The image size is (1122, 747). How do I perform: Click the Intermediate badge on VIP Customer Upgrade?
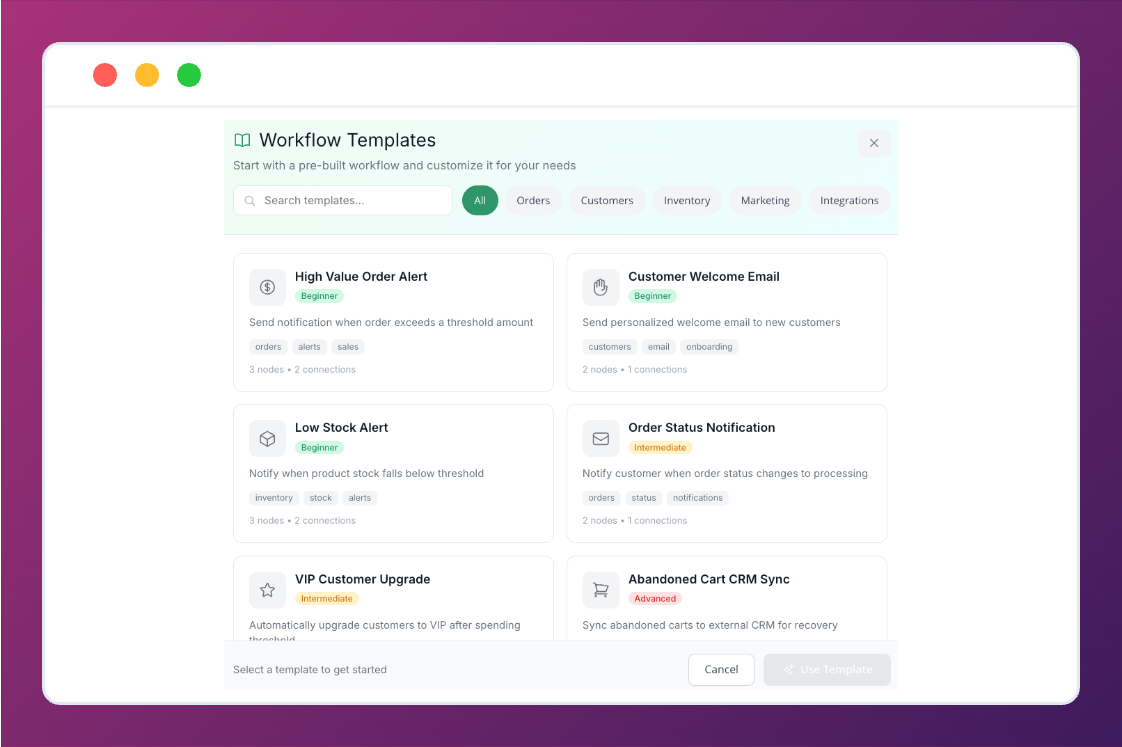pyautogui.click(x=326, y=599)
